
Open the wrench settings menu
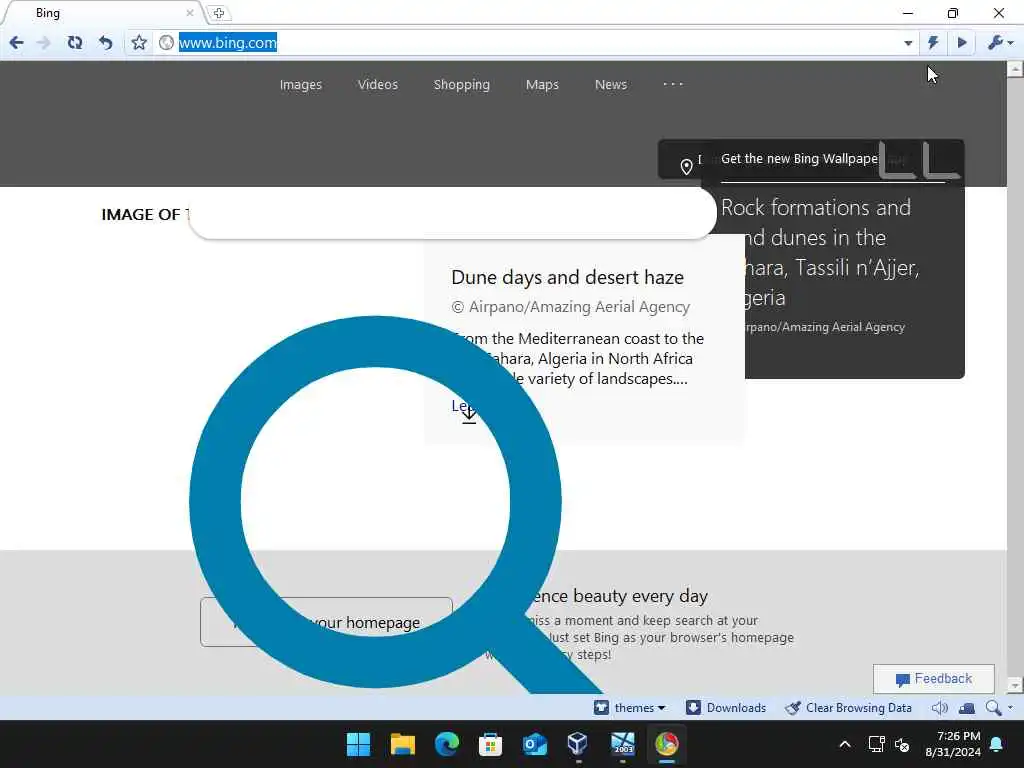tap(1000, 43)
